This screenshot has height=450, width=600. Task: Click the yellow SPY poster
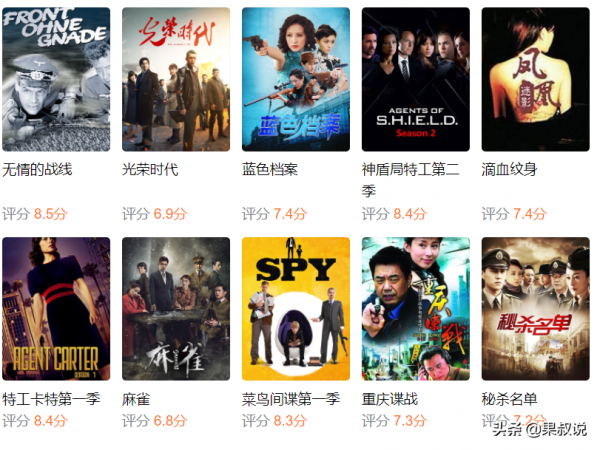tap(296, 309)
